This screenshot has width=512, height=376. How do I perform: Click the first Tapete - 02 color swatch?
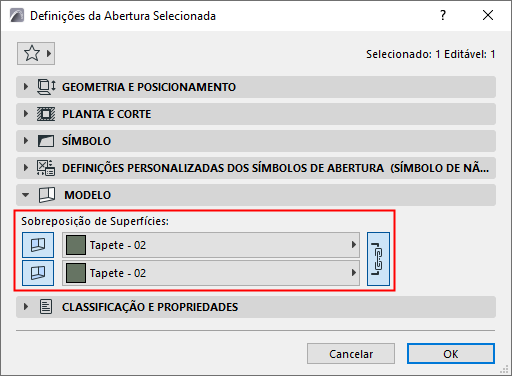tap(76, 245)
